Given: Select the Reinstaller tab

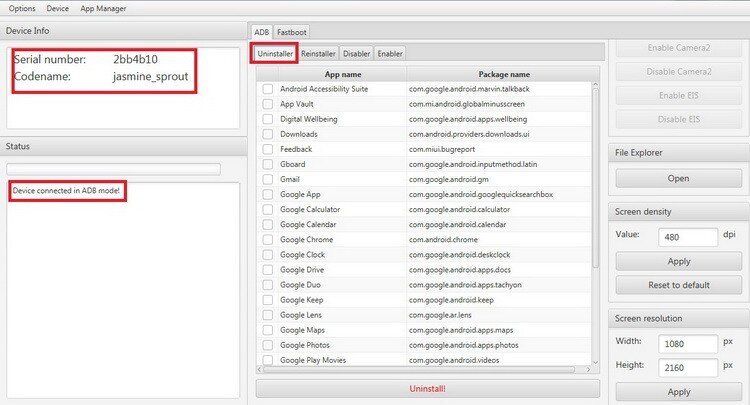Looking at the screenshot, I should click(318, 54).
